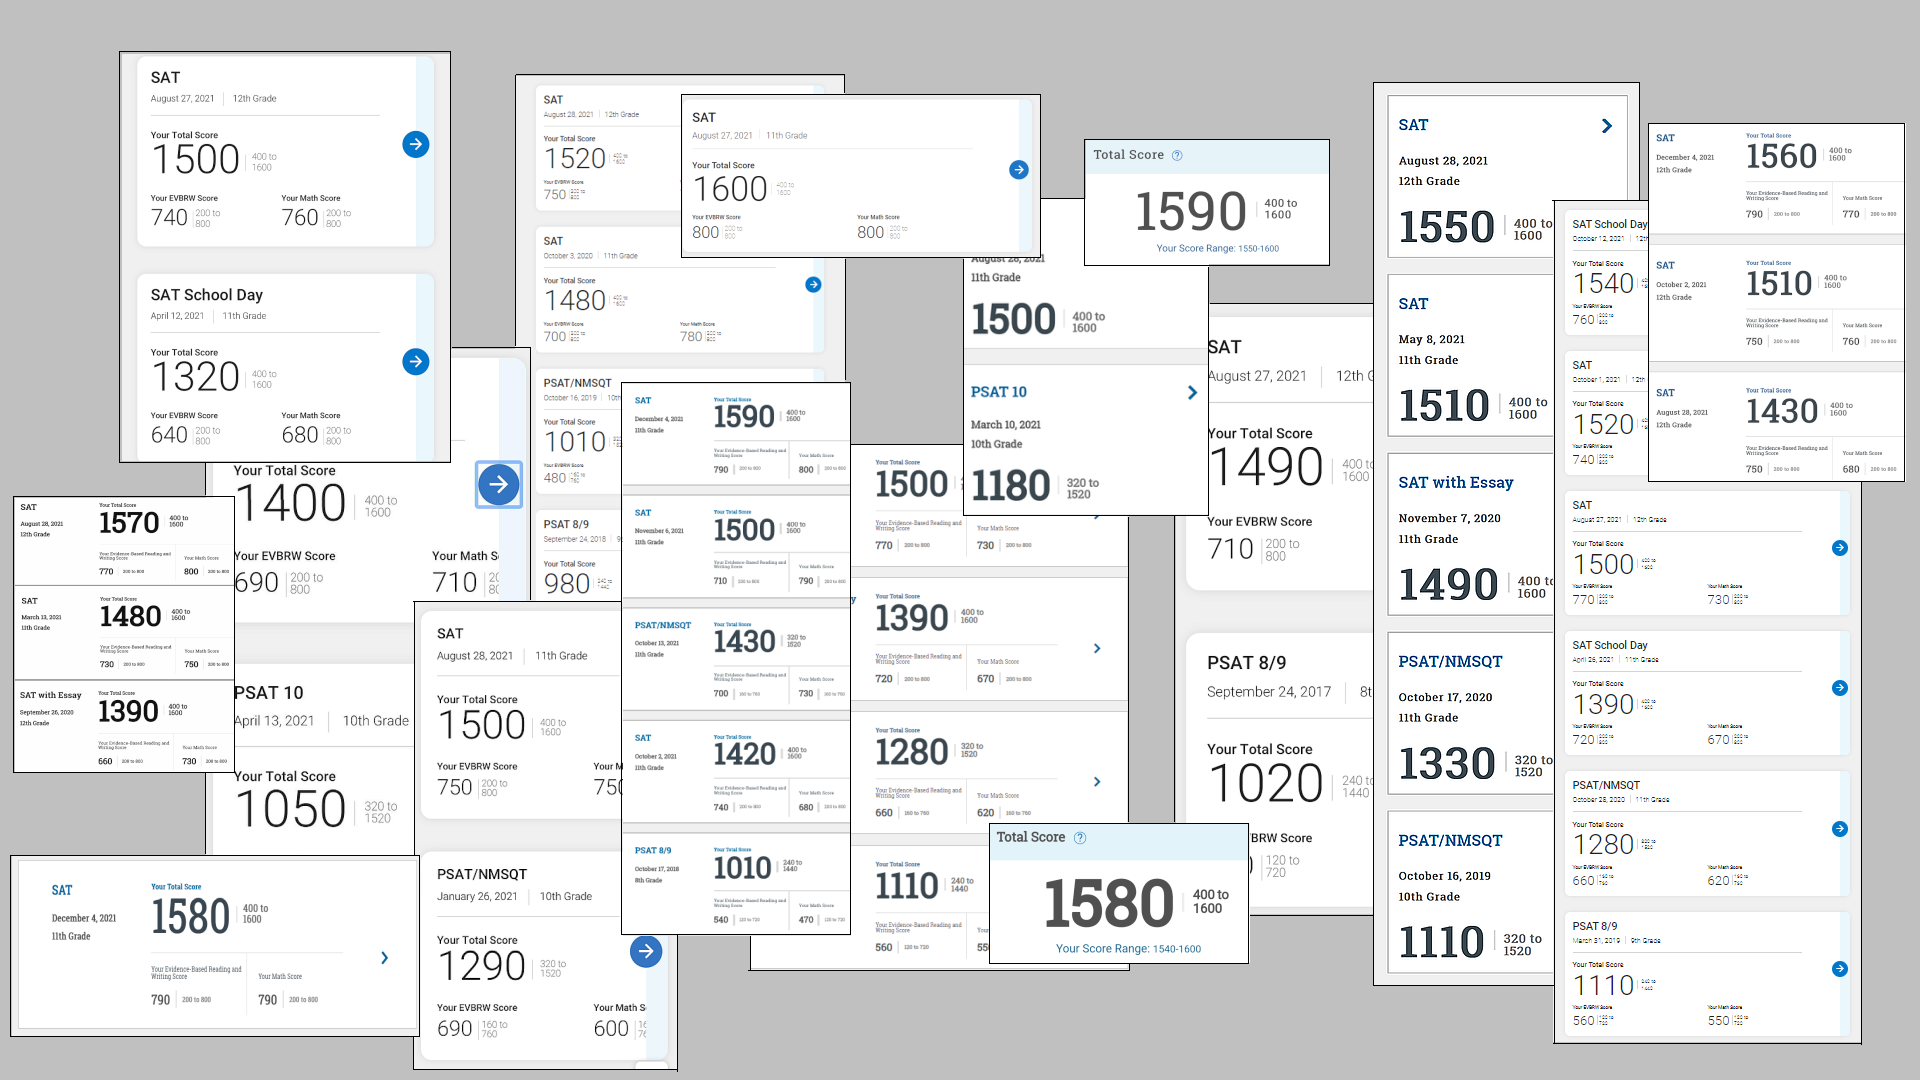Click the SAT heading above May 8, 2021
This screenshot has width=1920, height=1080.
coord(1413,304)
